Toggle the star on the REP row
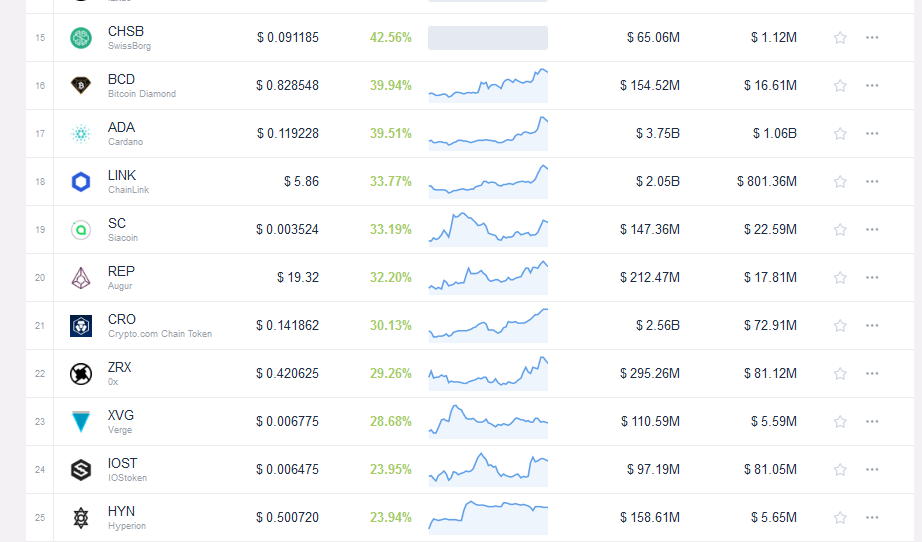Image resolution: width=922 pixels, height=542 pixels. [840, 278]
